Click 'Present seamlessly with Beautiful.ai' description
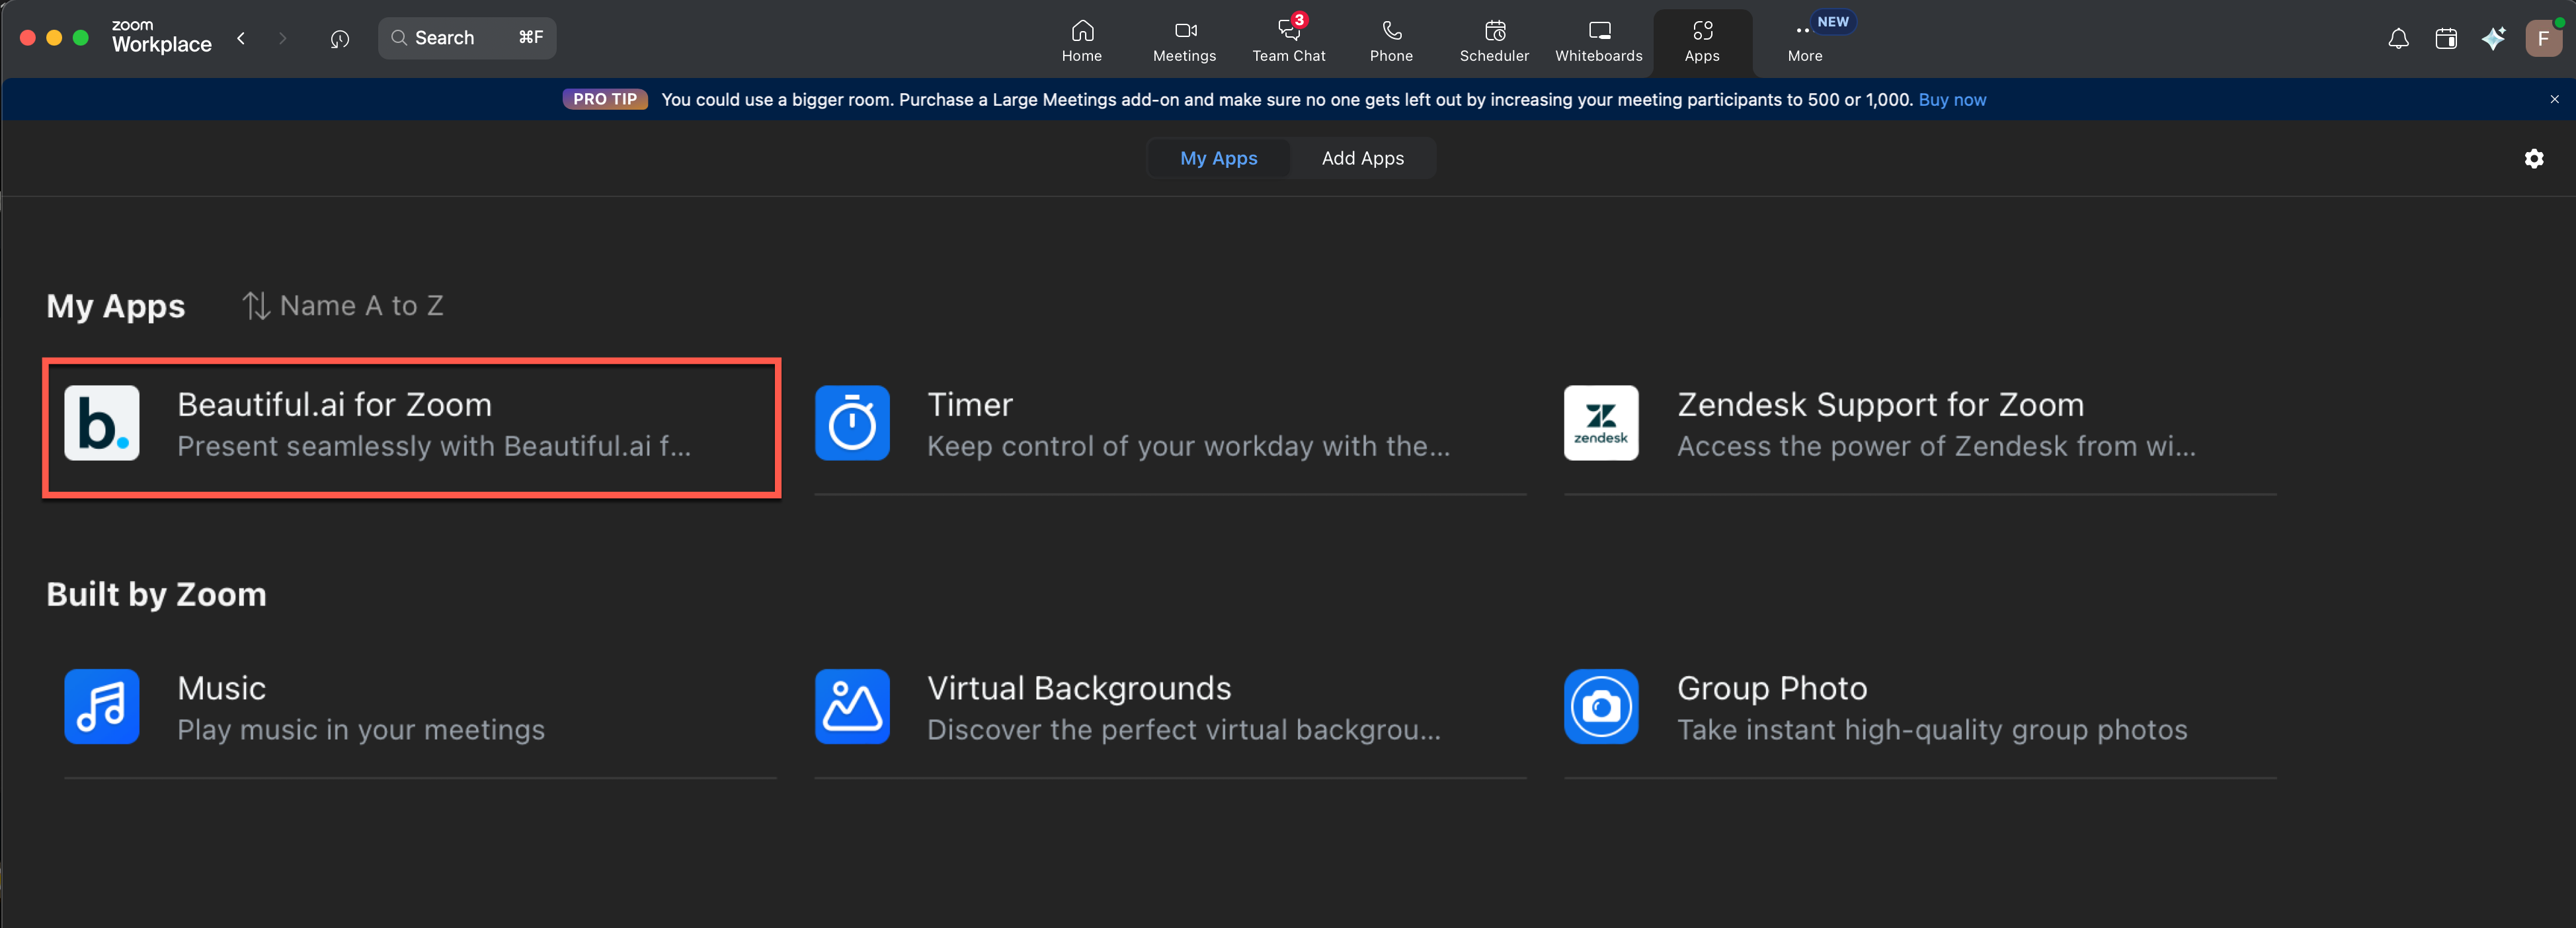 click(434, 446)
